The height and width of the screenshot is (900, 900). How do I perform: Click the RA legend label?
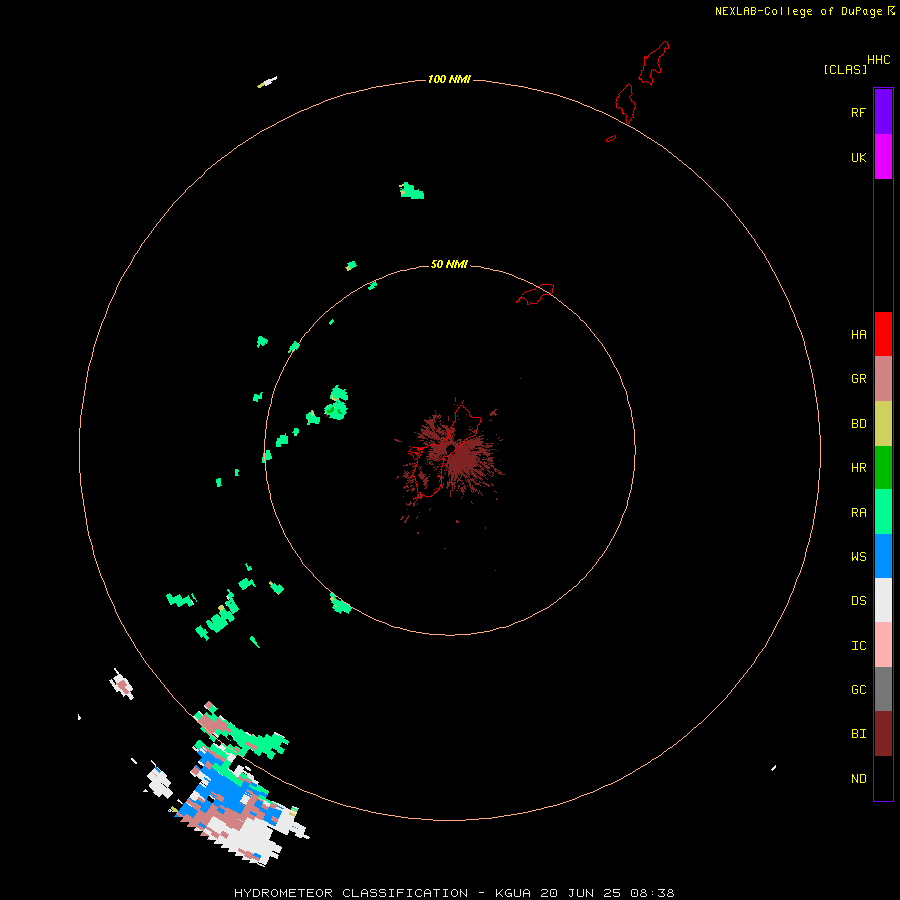click(858, 512)
